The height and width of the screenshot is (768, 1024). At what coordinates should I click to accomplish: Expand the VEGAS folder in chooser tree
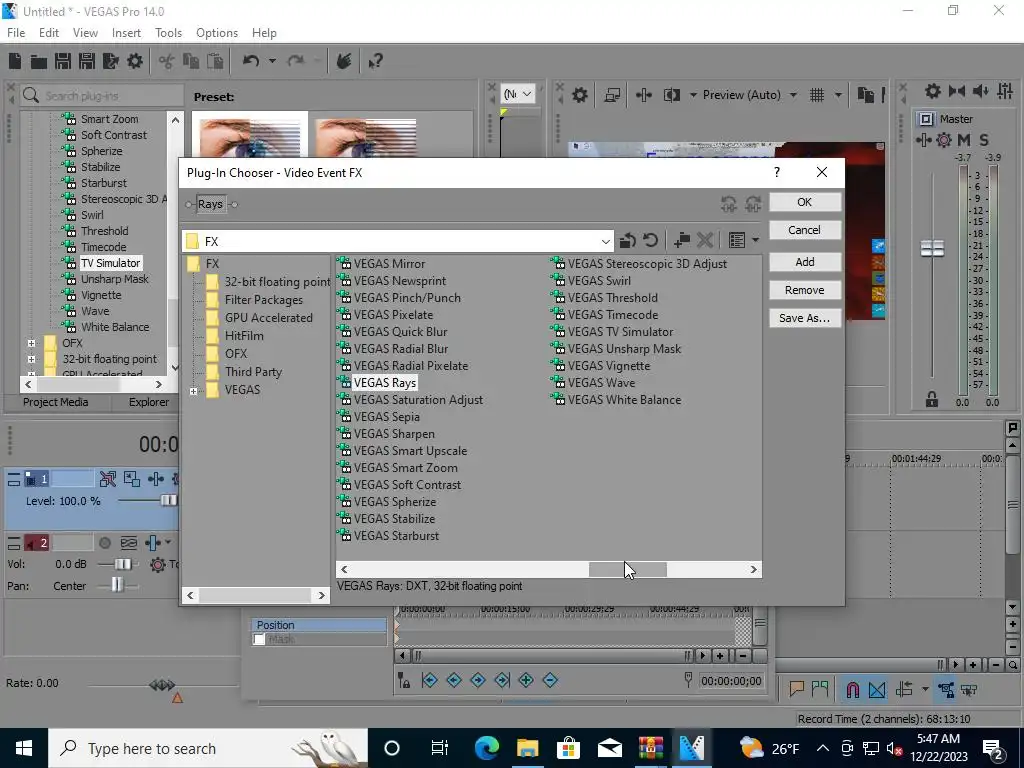[193, 391]
